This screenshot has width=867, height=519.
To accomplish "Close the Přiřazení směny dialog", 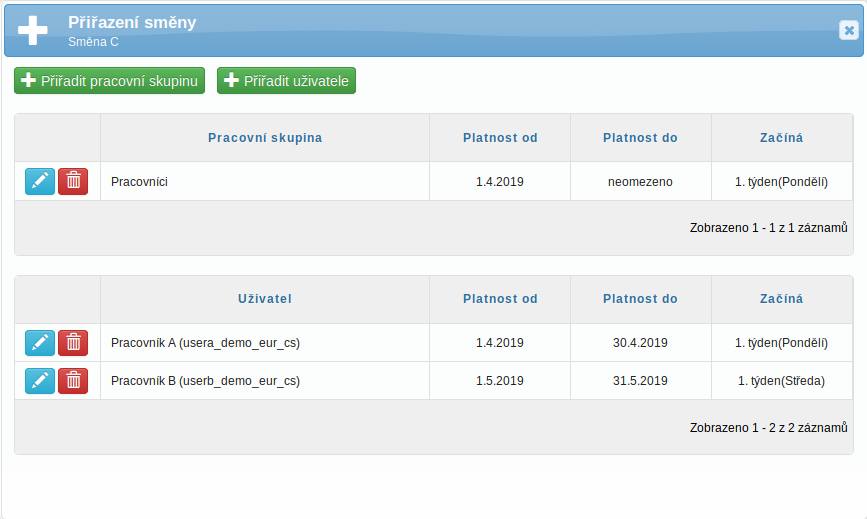I will point(849,30).
